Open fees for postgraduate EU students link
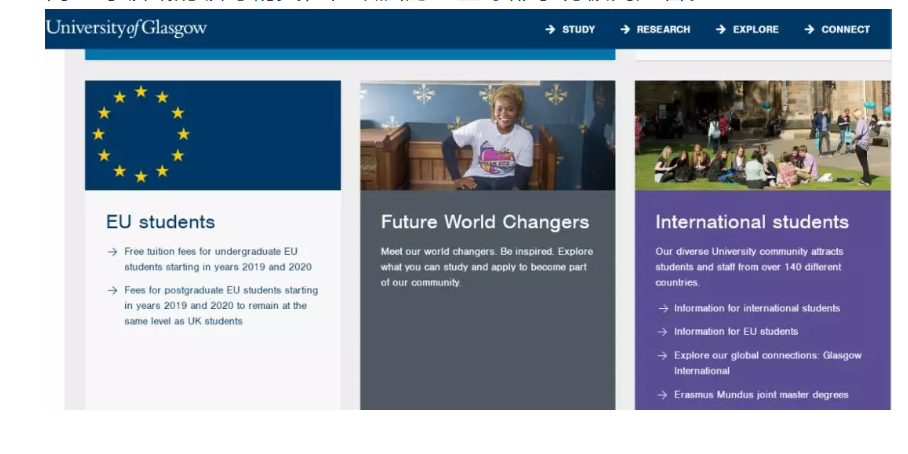908x454 pixels. point(220,305)
